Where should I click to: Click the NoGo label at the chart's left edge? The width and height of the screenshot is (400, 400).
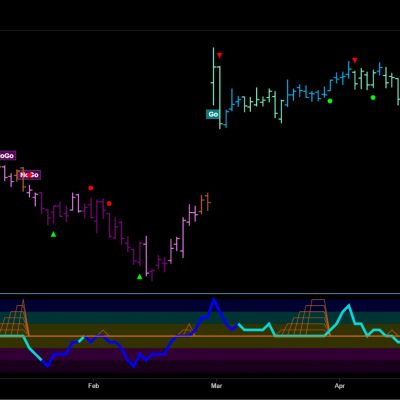point(7,156)
